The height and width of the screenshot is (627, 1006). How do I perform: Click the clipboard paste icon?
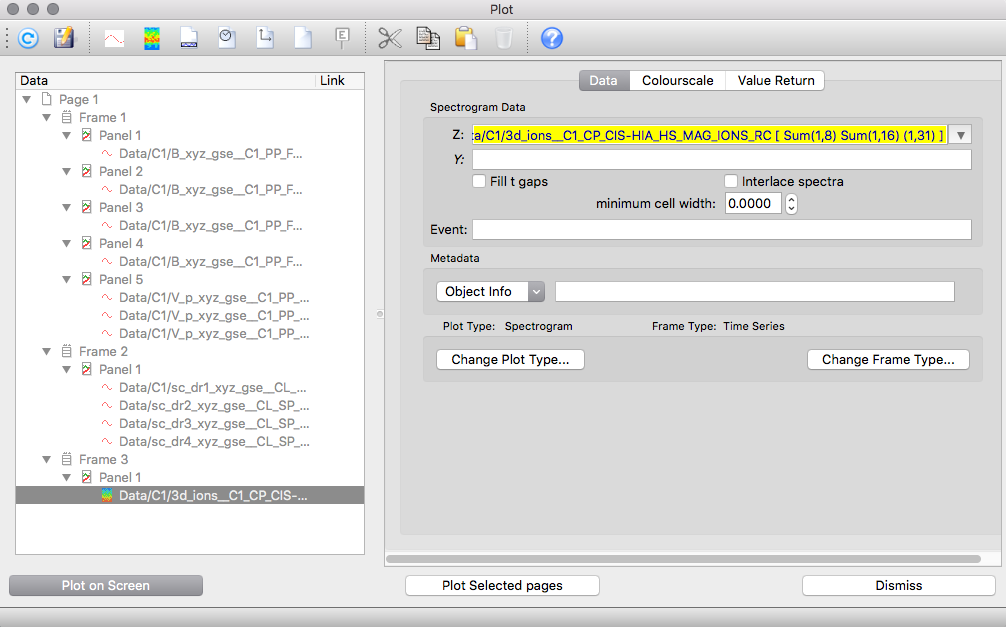[x=466, y=38]
